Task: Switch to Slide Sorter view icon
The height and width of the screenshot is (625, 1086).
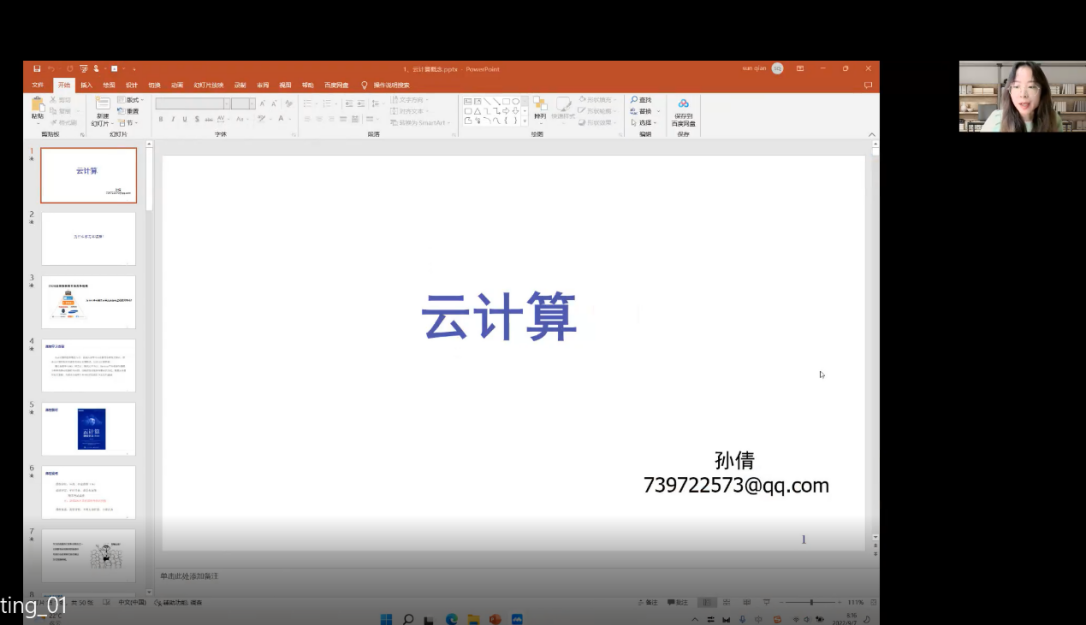Action: coord(727,602)
